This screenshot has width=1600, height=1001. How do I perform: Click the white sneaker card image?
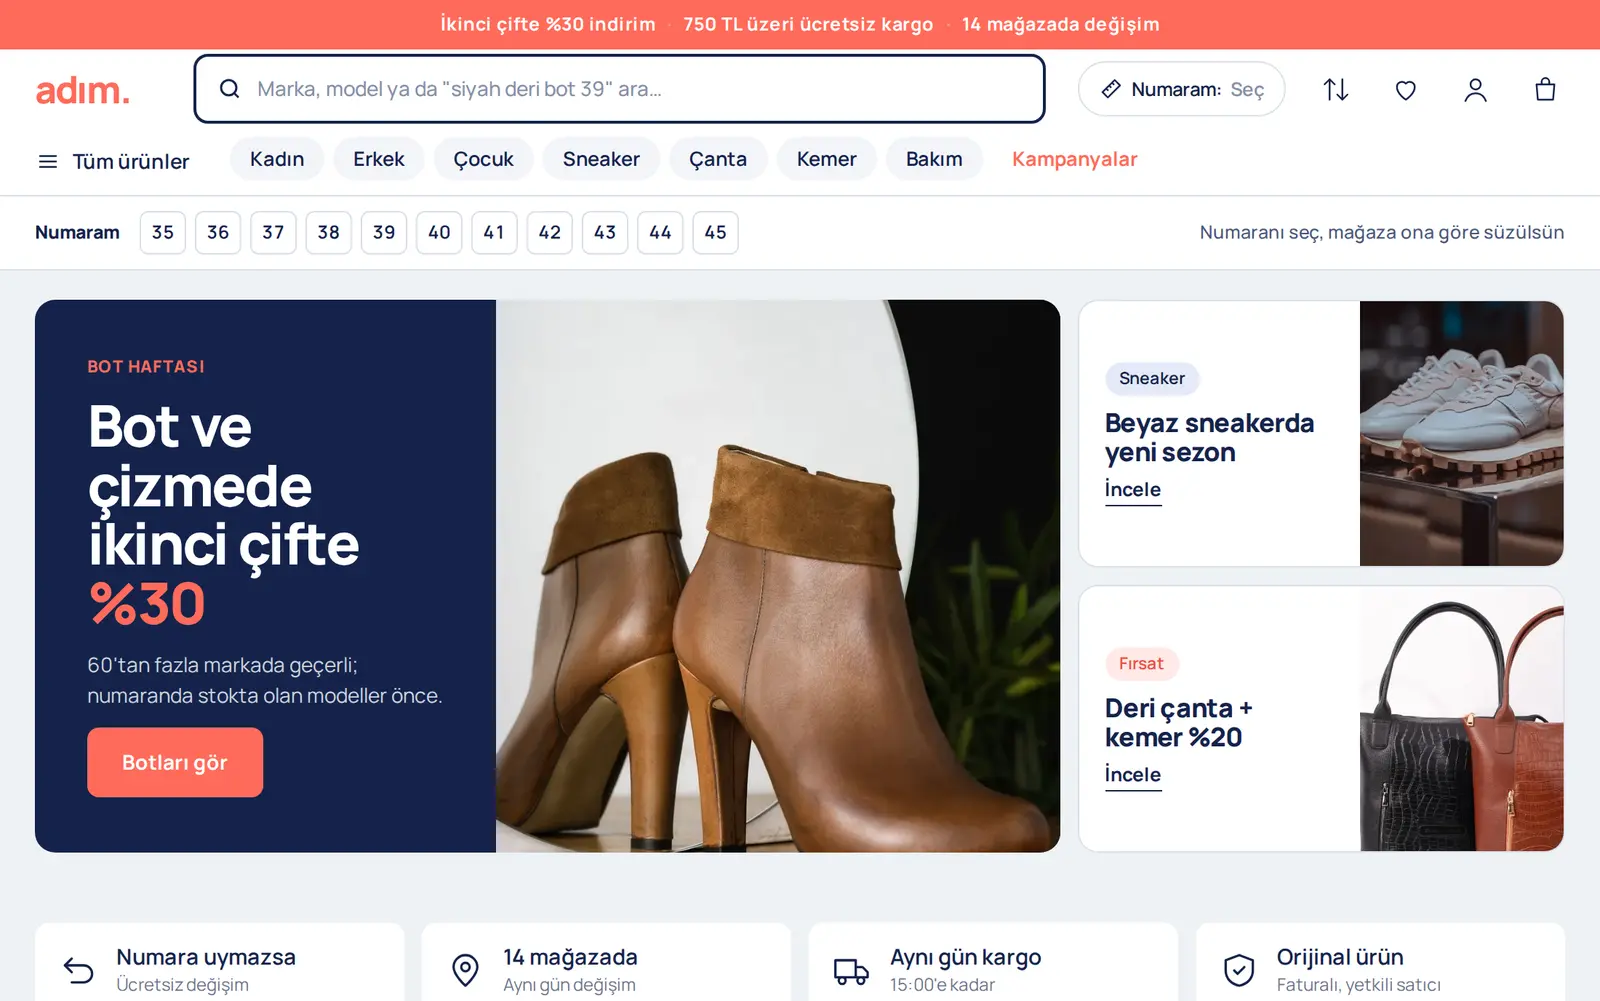point(1461,433)
